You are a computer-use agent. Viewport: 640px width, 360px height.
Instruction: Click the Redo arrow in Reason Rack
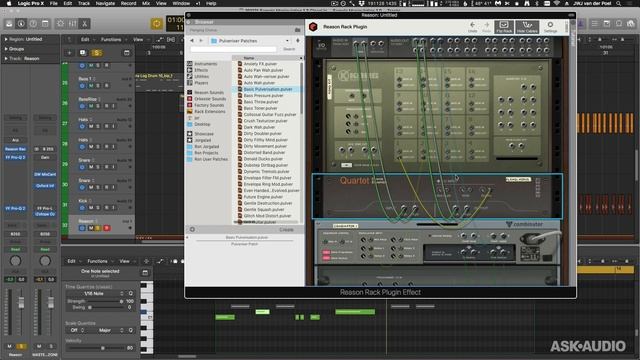pos(487,27)
